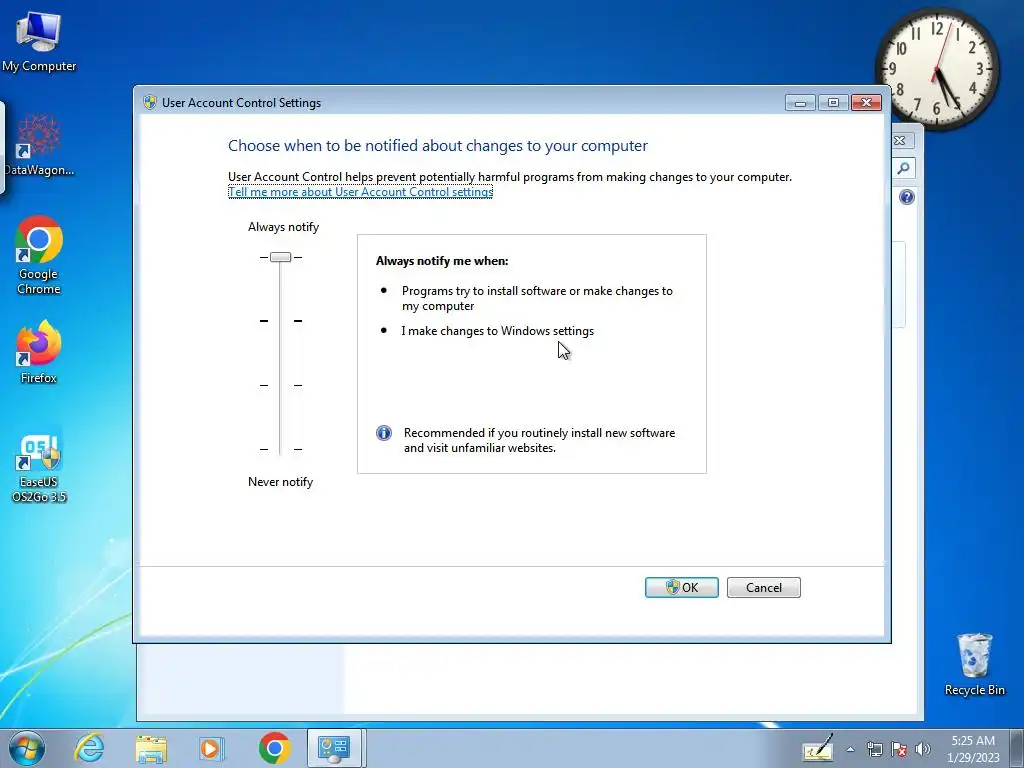Open Internet Explorer from taskbar

coord(89,748)
